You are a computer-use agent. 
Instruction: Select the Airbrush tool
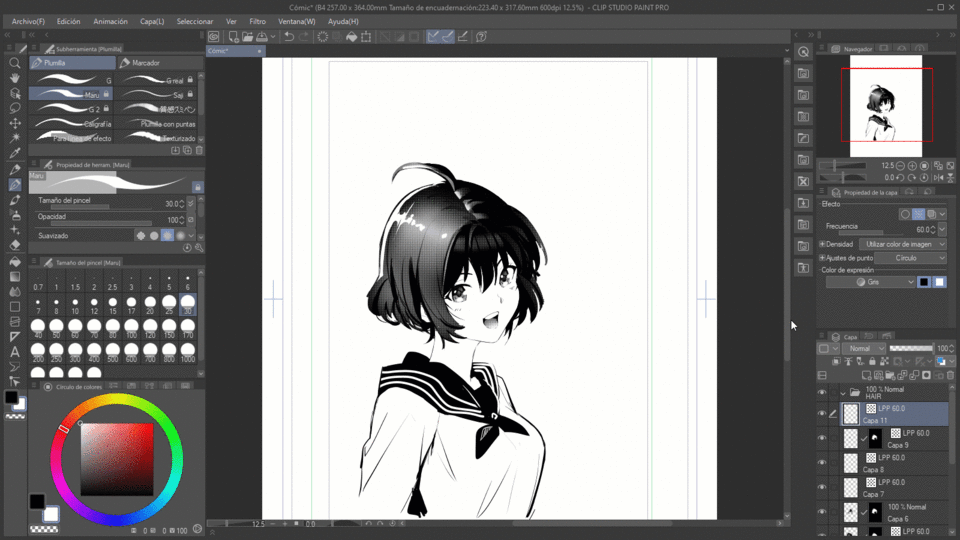15,215
